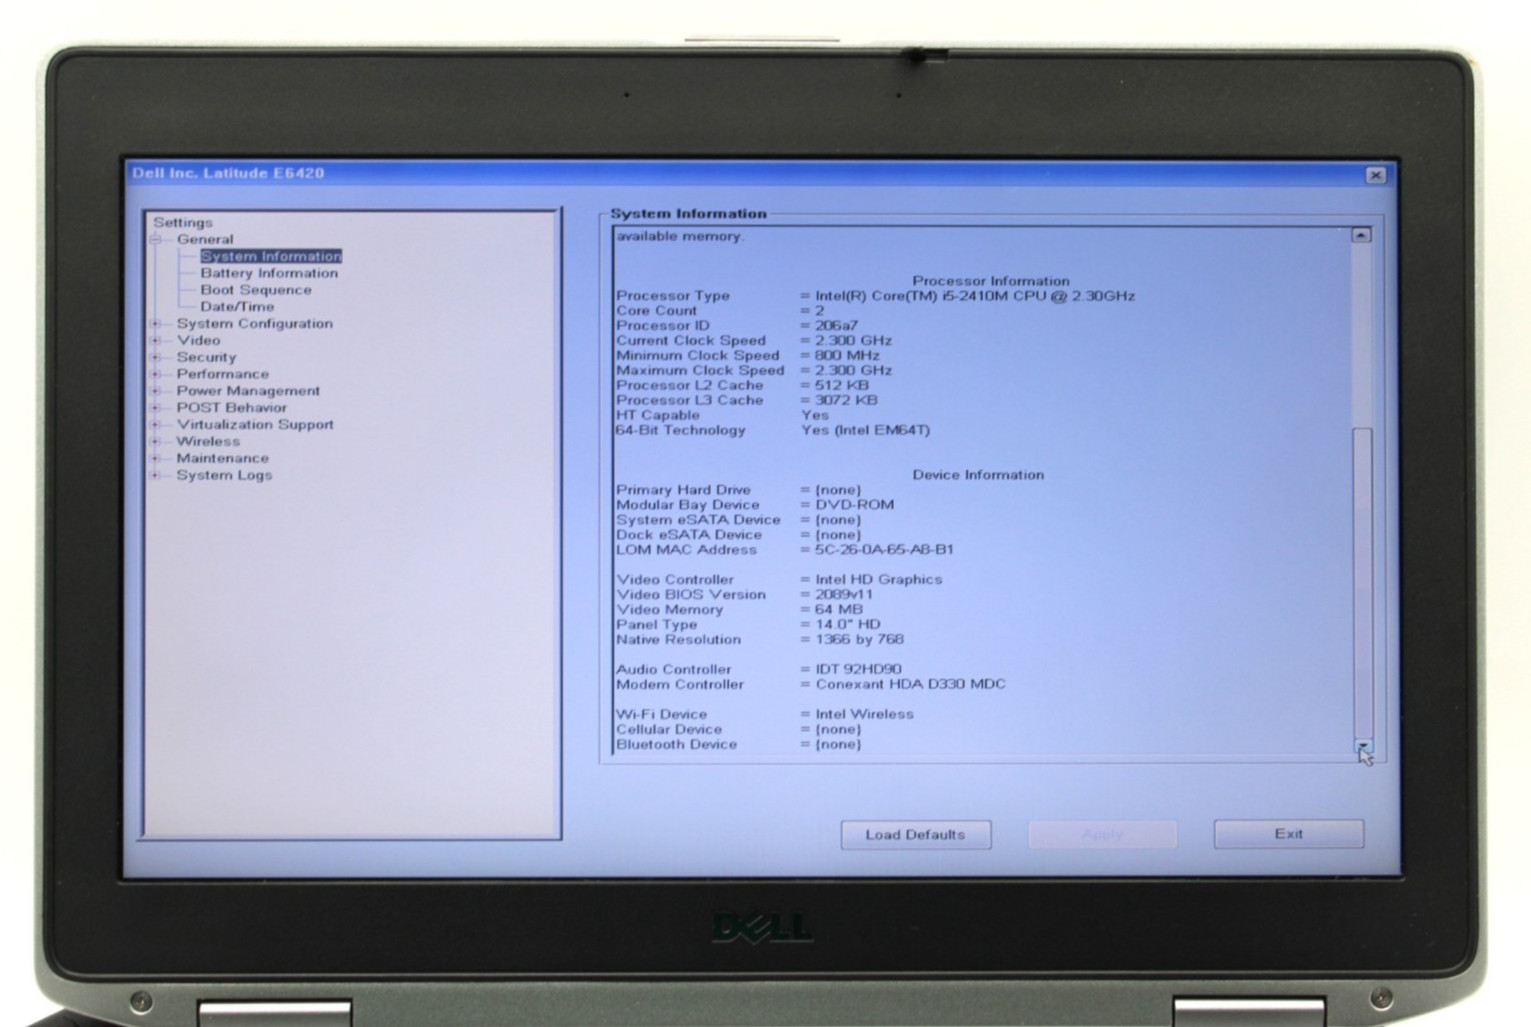Click the scroll-up arrow in System Information
1531x1027 pixels.
(1361, 235)
